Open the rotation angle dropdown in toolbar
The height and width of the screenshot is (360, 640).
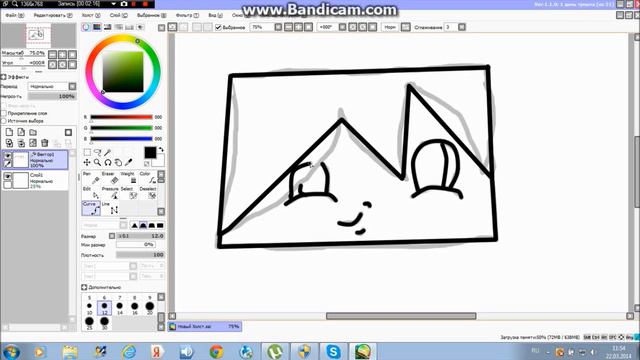point(342,27)
